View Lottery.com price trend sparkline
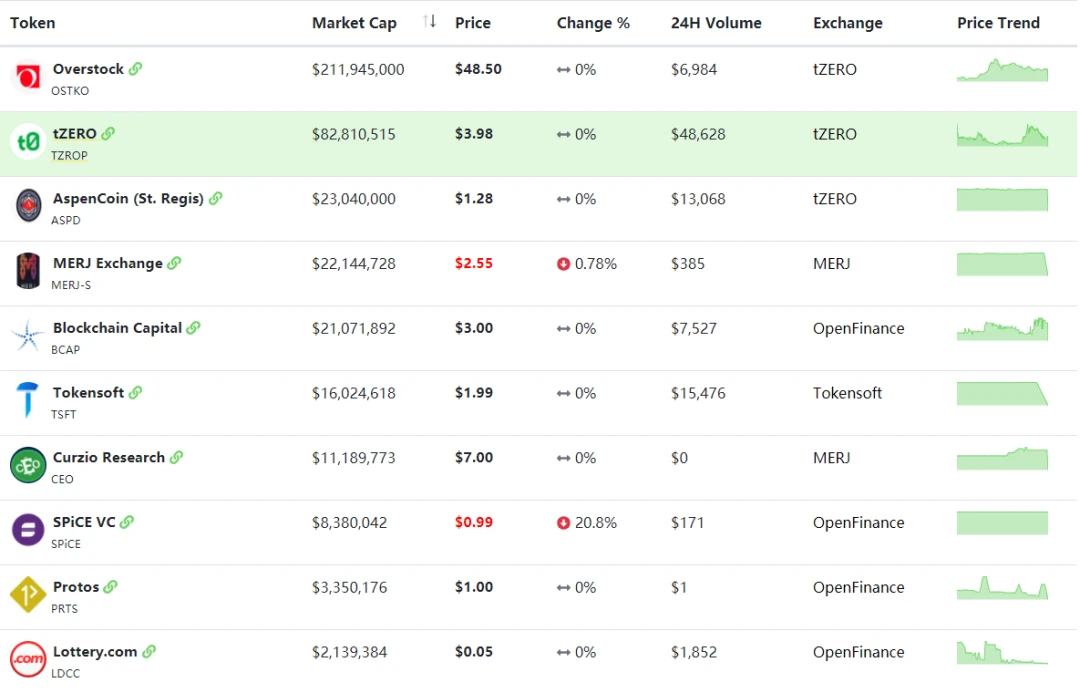 (x=1002, y=652)
